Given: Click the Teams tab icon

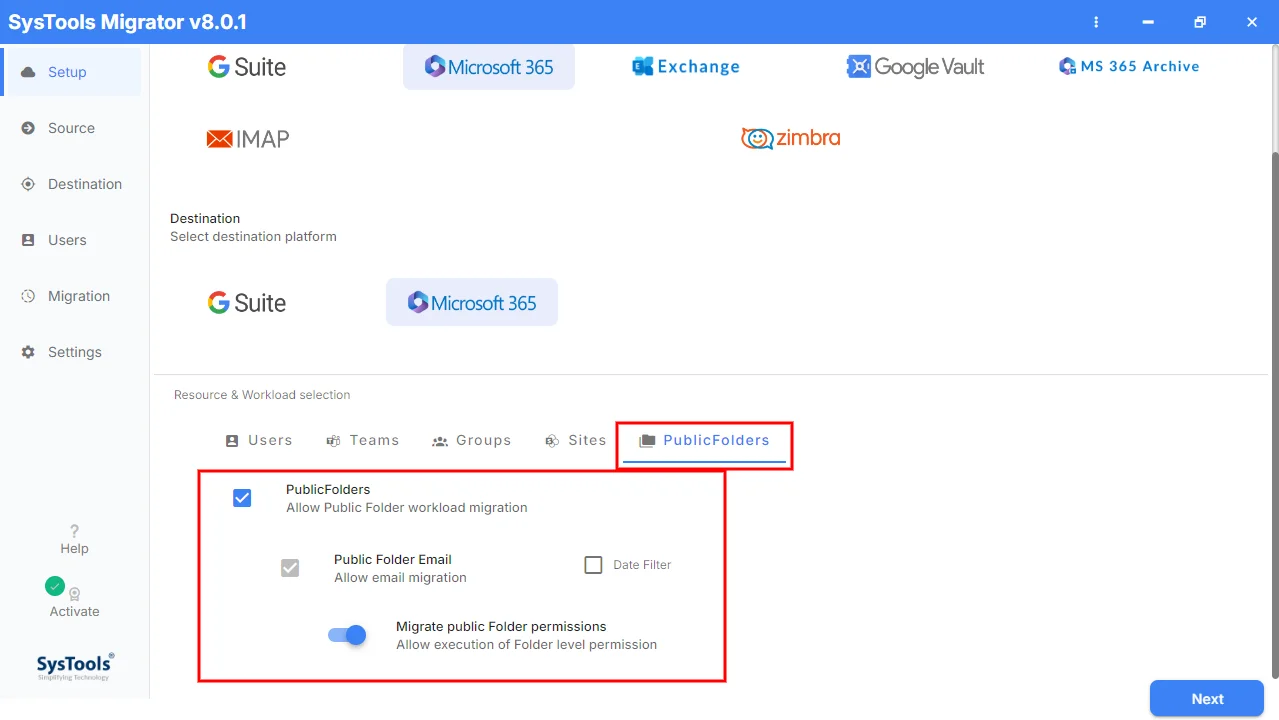Looking at the screenshot, I should pyautogui.click(x=333, y=441).
